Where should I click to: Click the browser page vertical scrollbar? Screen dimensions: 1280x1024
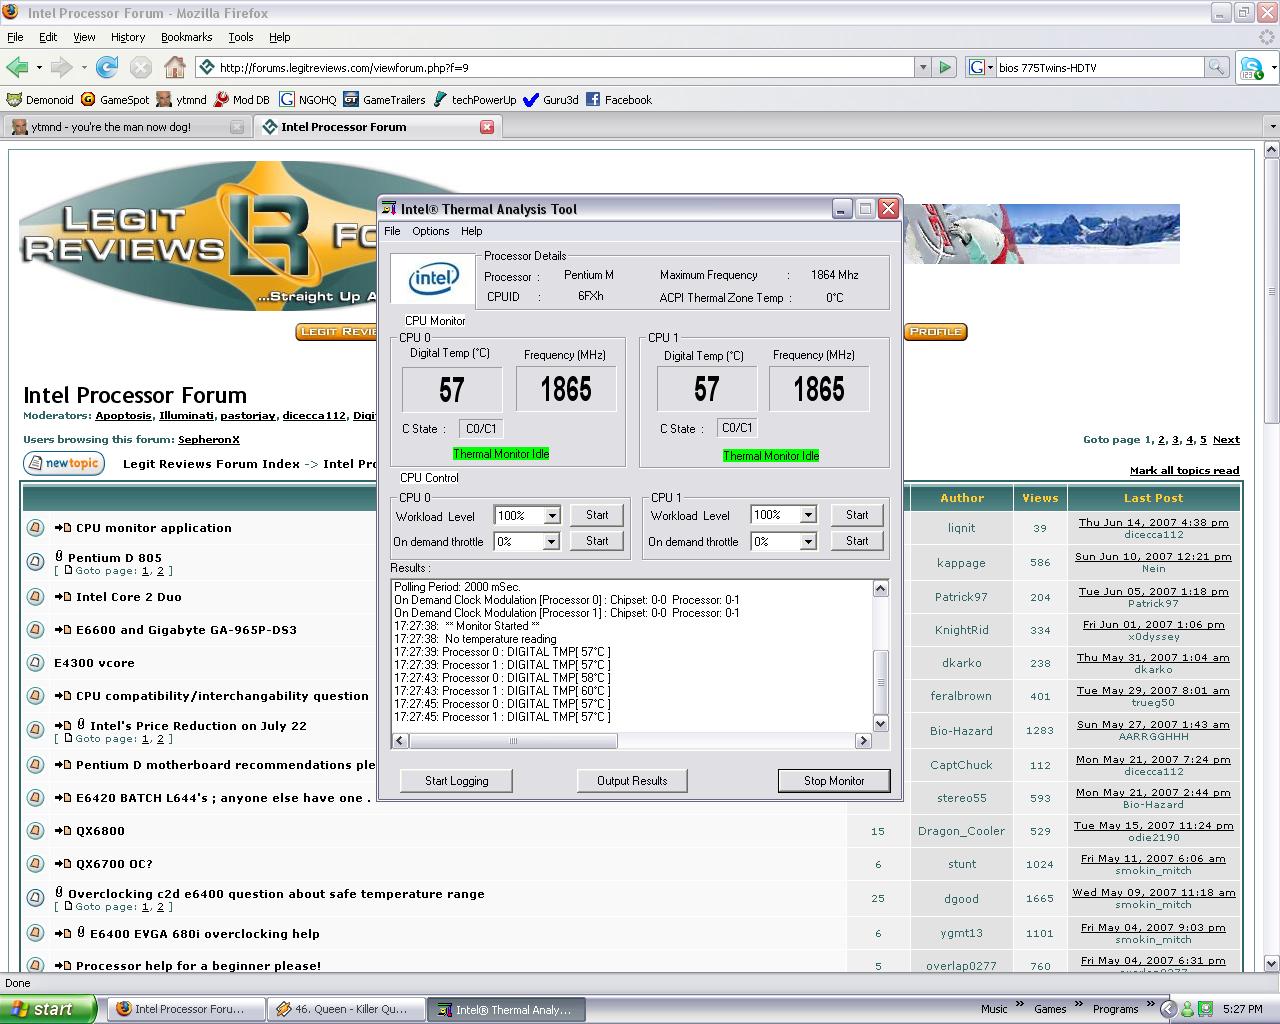(1271, 558)
